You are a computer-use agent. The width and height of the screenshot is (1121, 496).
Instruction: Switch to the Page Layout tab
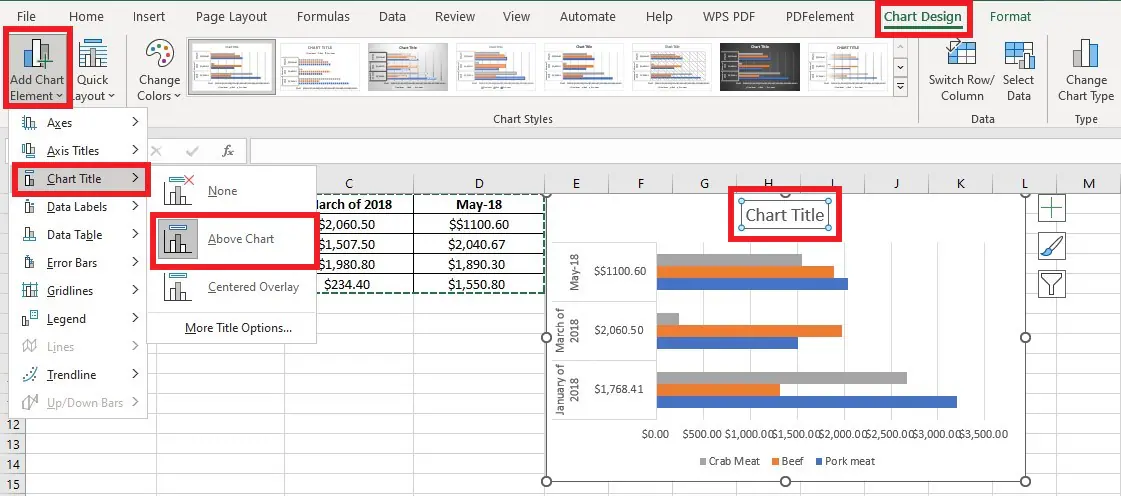point(231,16)
